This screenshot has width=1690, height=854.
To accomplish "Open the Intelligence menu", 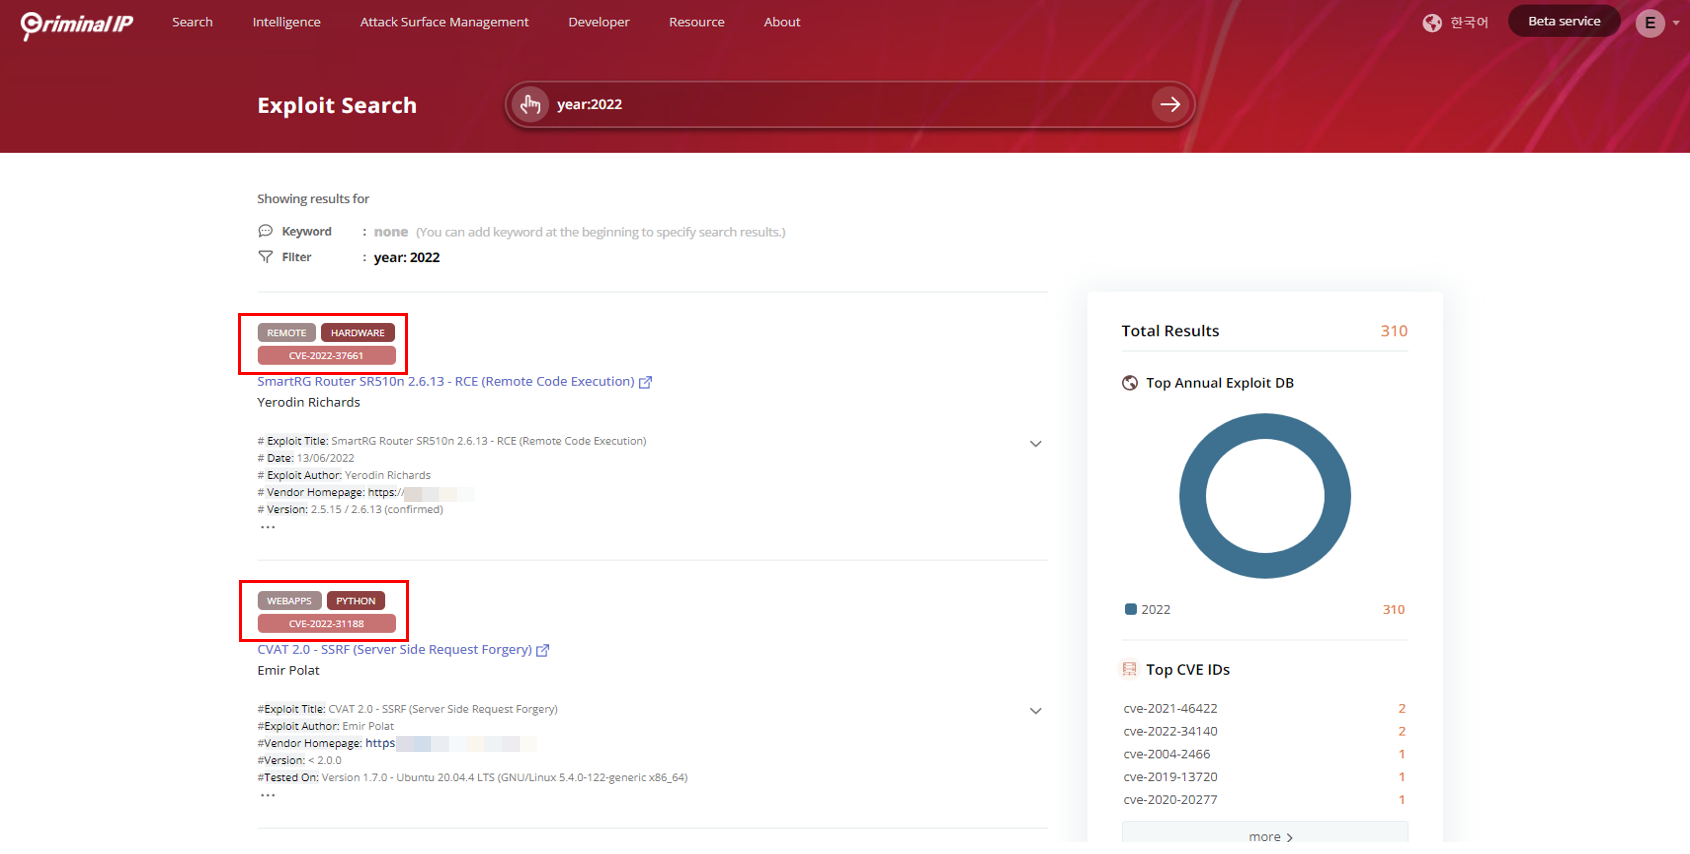I will tap(286, 22).
